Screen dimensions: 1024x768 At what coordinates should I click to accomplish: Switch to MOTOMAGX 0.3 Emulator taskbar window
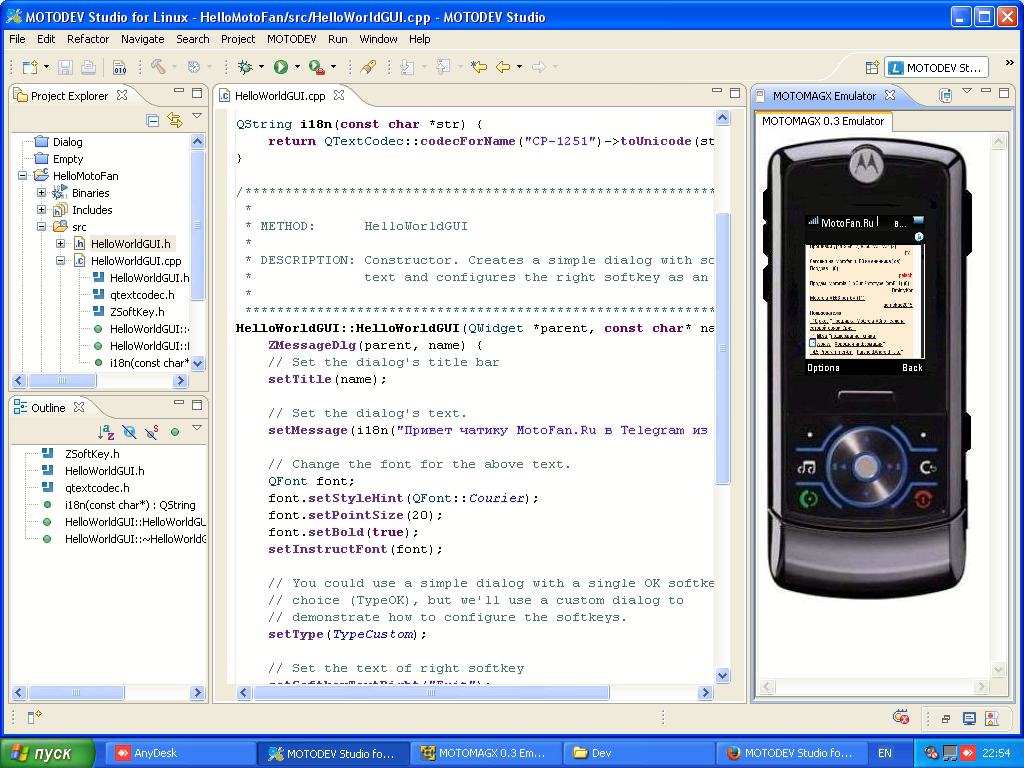click(x=487, y=754)
